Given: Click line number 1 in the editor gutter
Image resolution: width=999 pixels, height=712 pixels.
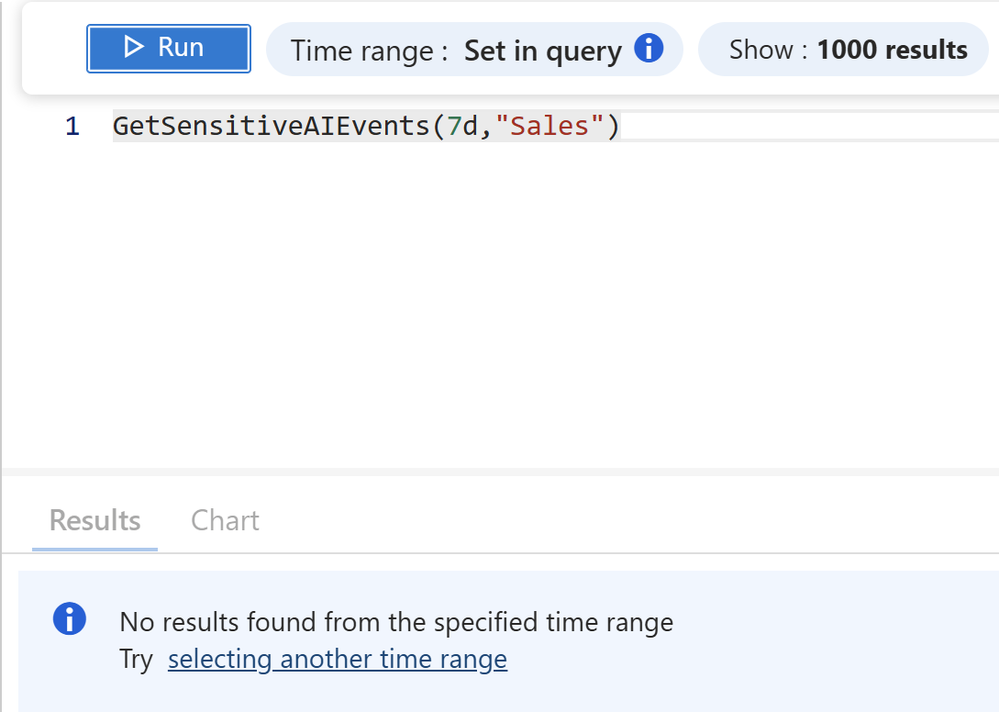Looking at the screenshot, I should 72,127.
